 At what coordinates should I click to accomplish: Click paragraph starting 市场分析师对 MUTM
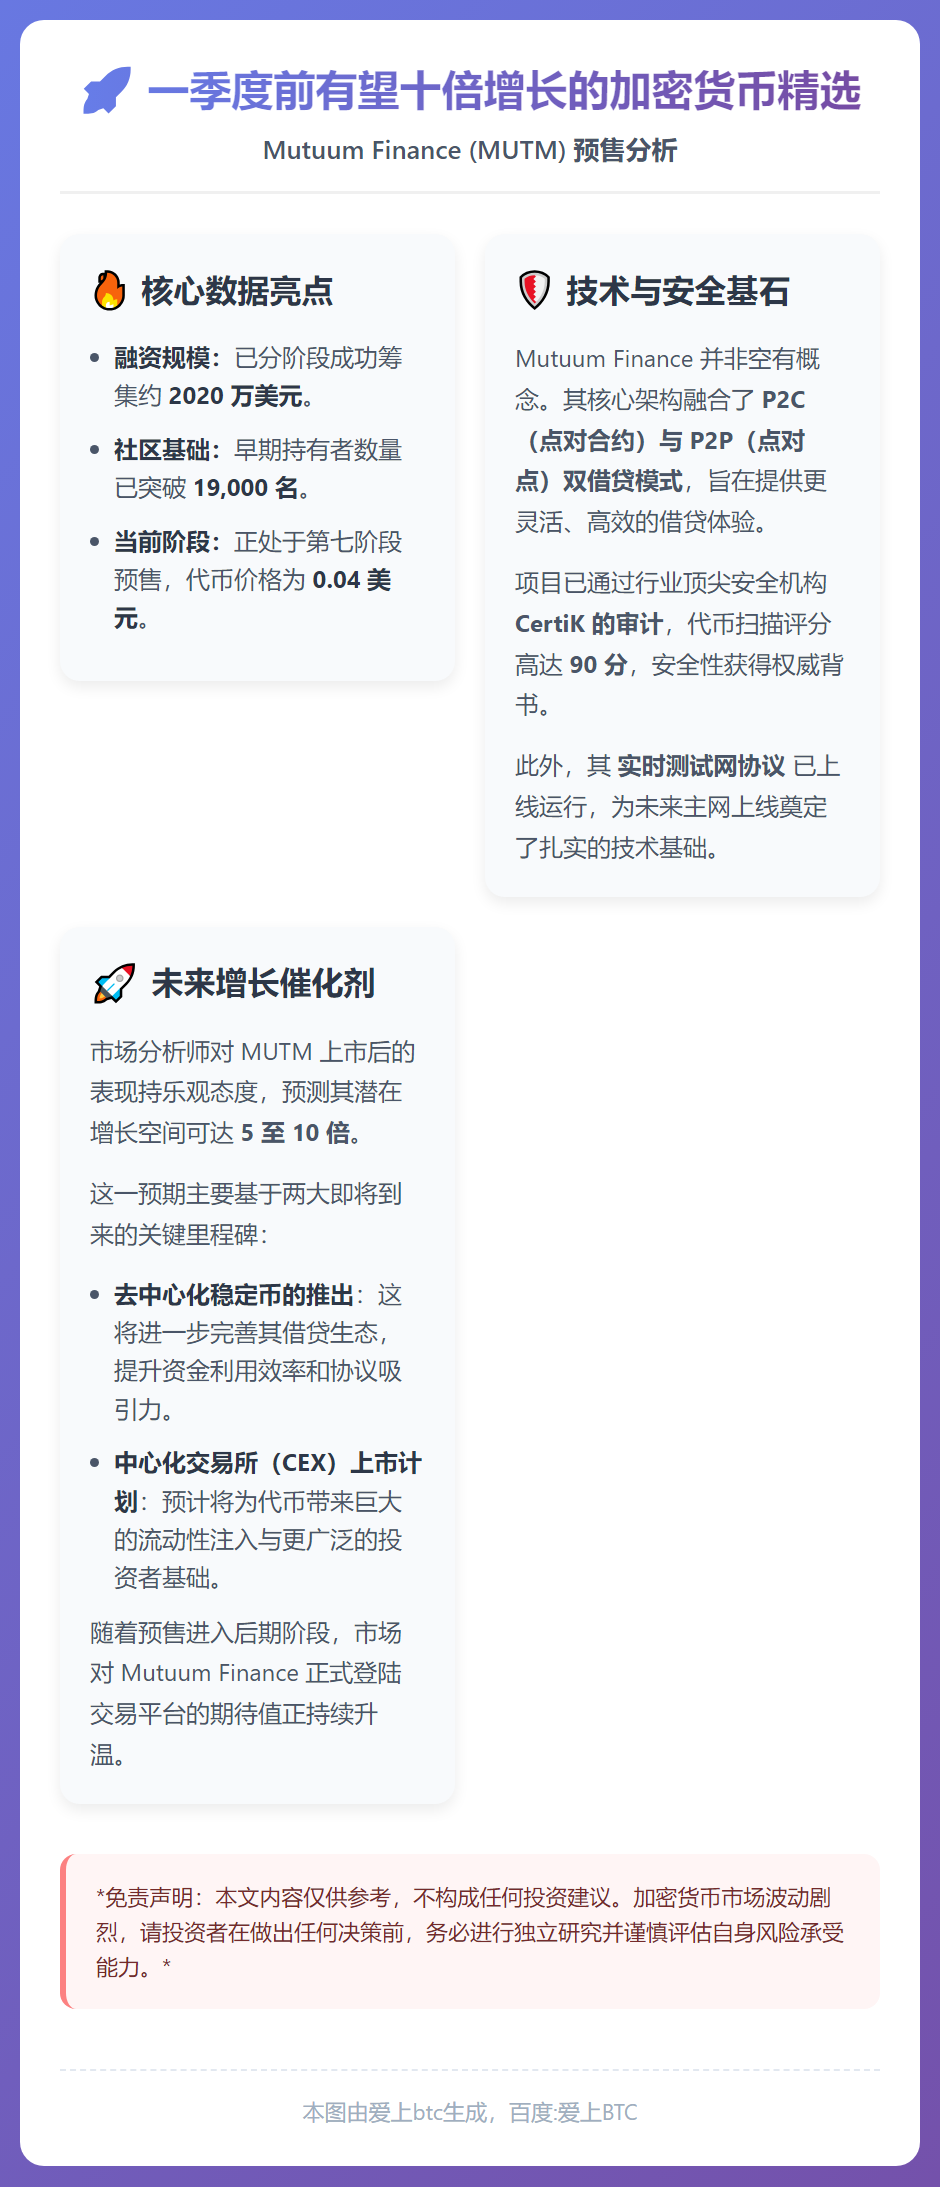253,1092
